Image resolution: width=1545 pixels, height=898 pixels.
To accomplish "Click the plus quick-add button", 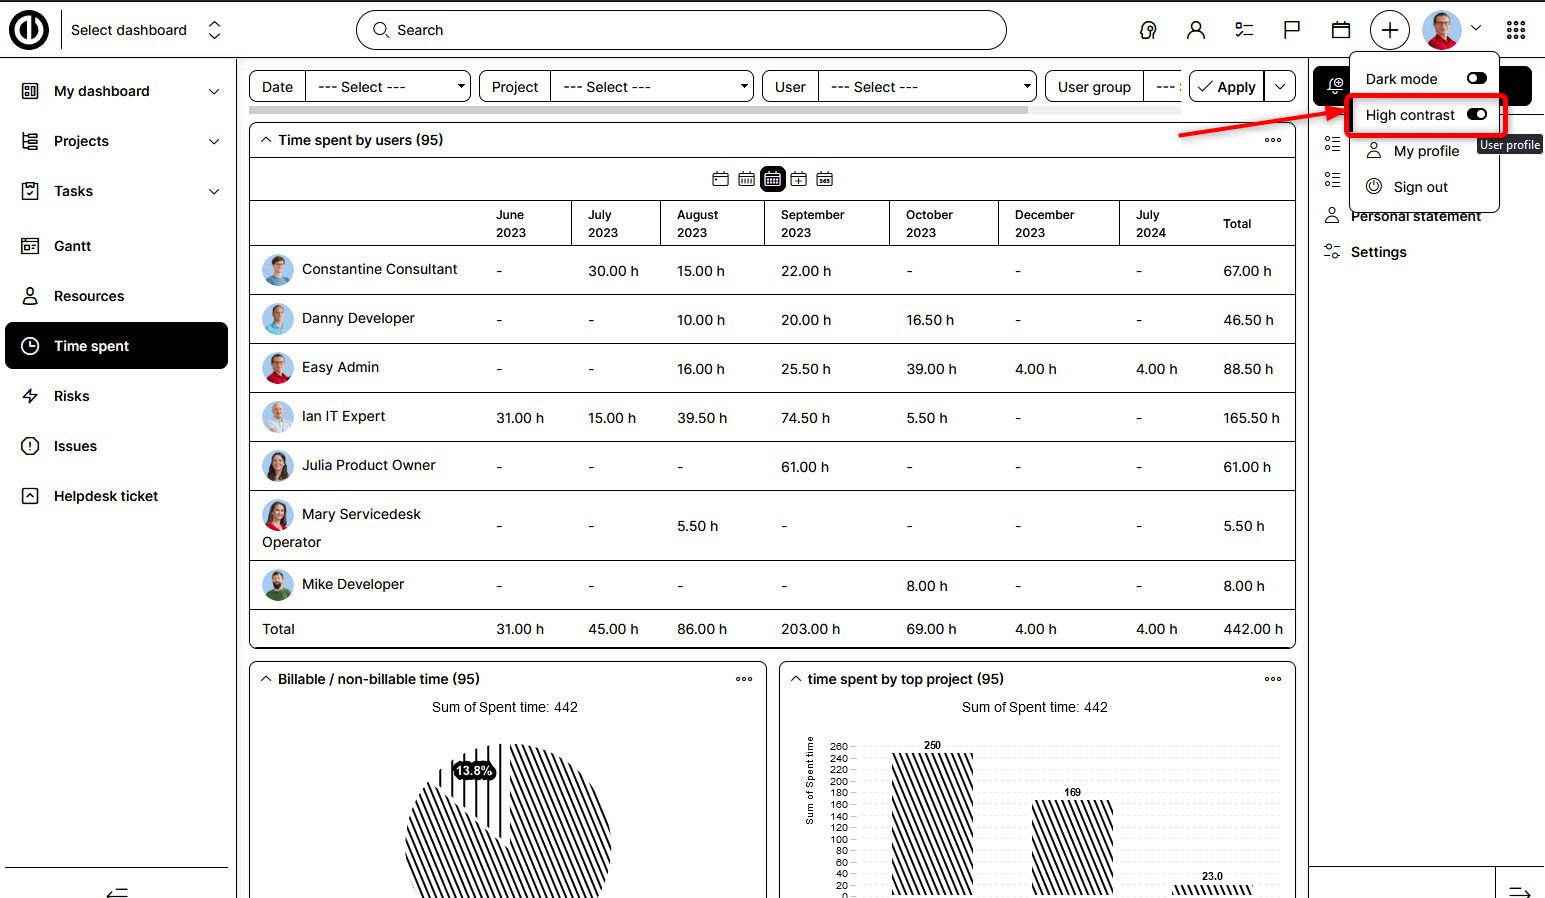I will coord(1389,30).
